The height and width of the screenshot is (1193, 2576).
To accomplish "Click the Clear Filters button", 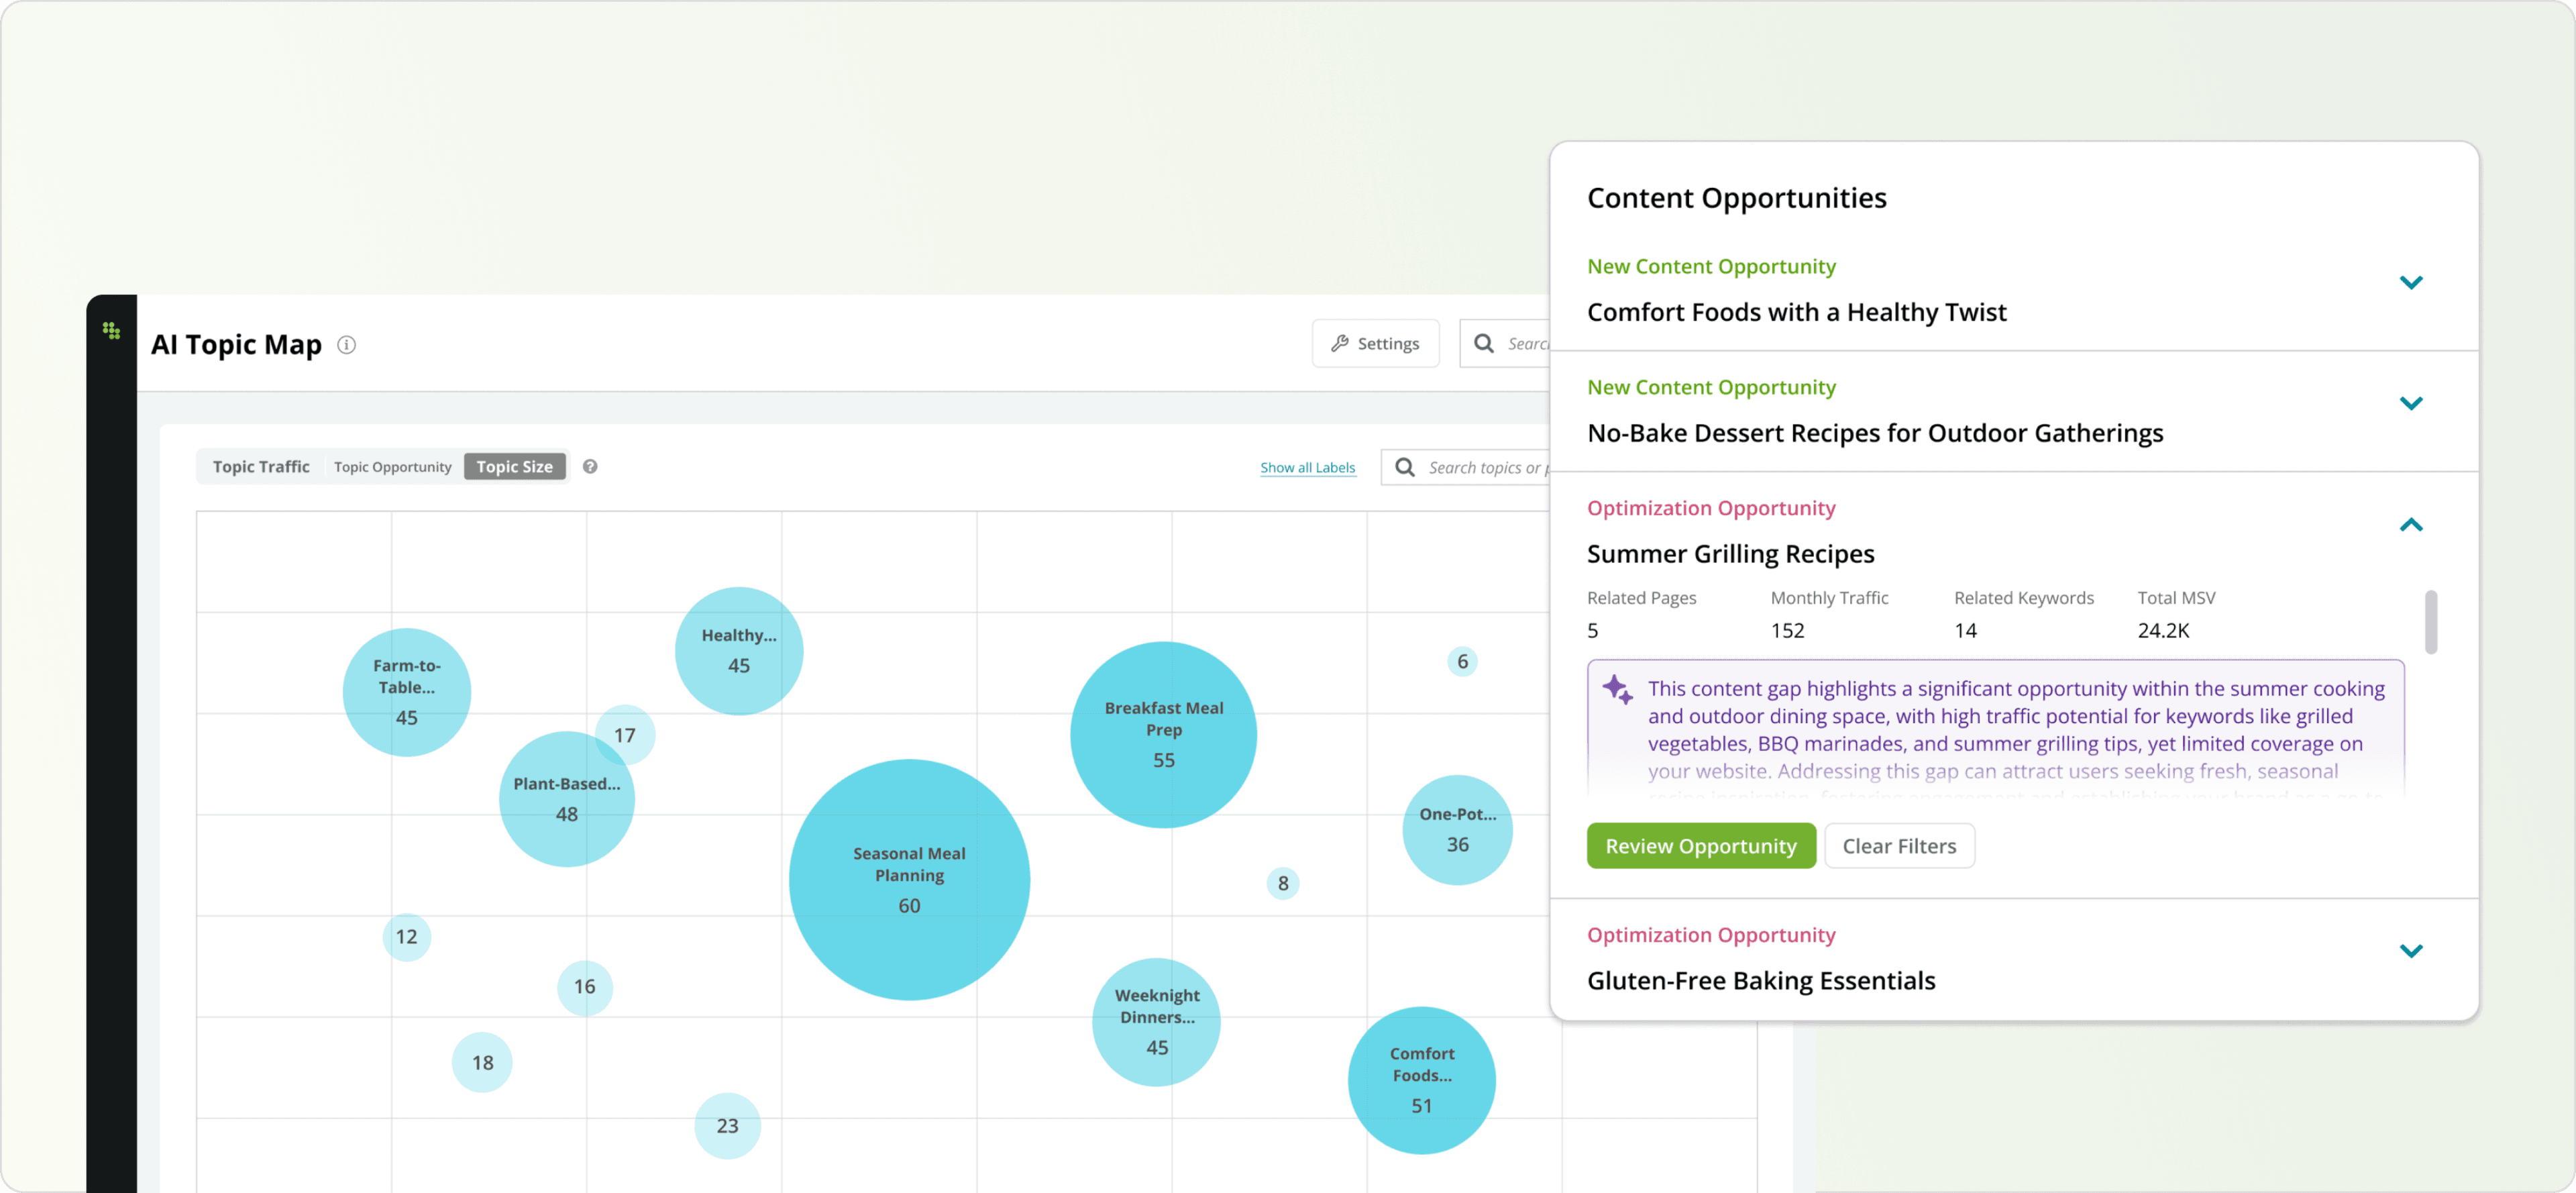I will pos(1898,846).
